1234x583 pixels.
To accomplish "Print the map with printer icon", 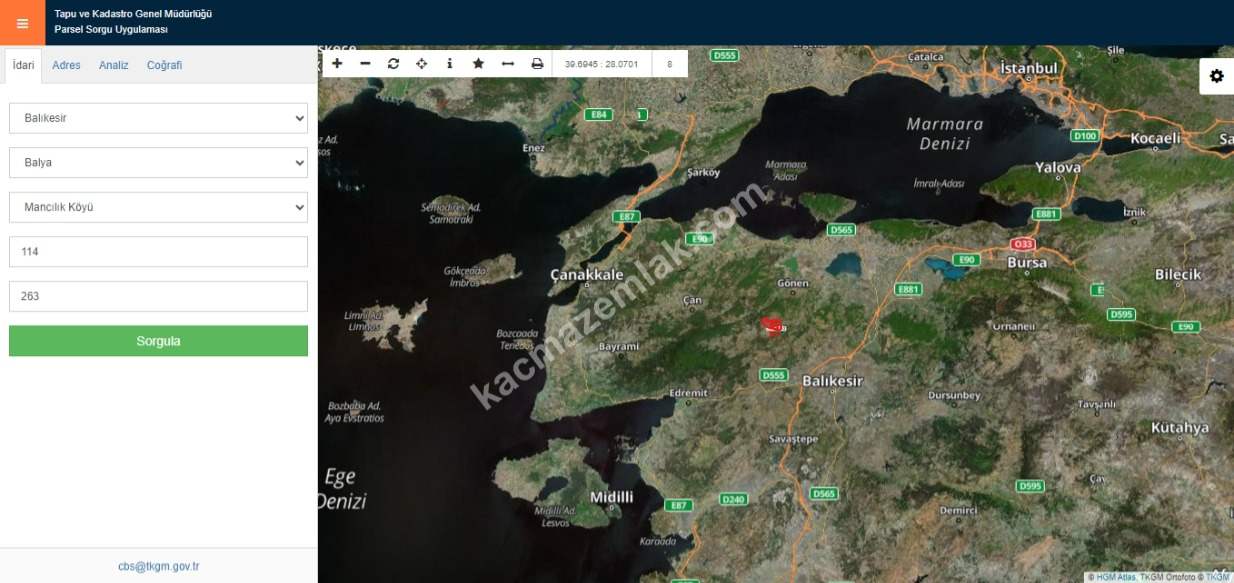I will [x=537, y=64].
